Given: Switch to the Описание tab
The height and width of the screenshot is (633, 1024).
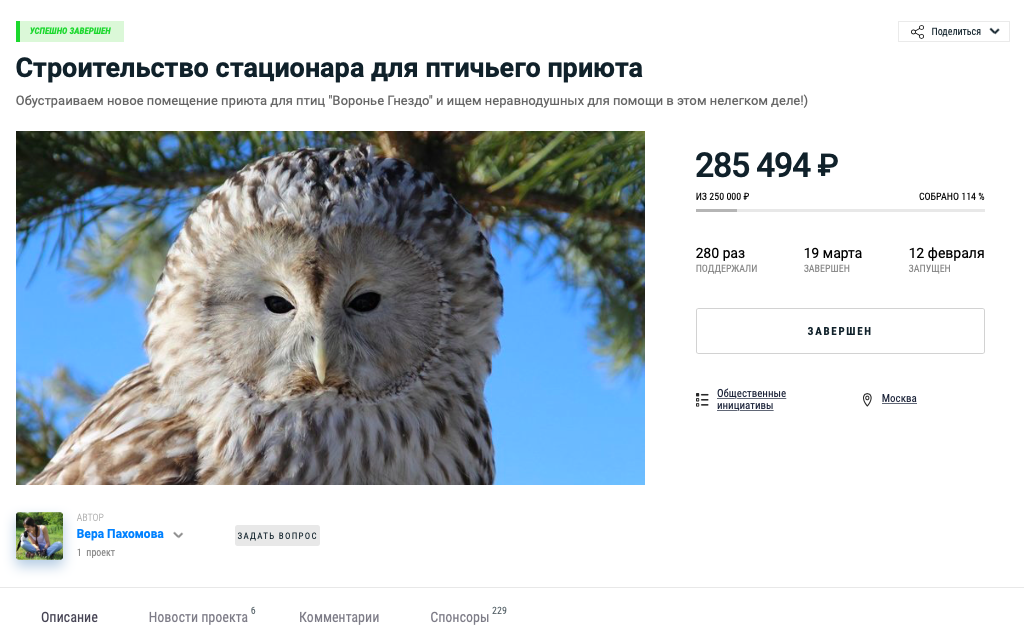Looking at the screenshot, I should point(69,617).
